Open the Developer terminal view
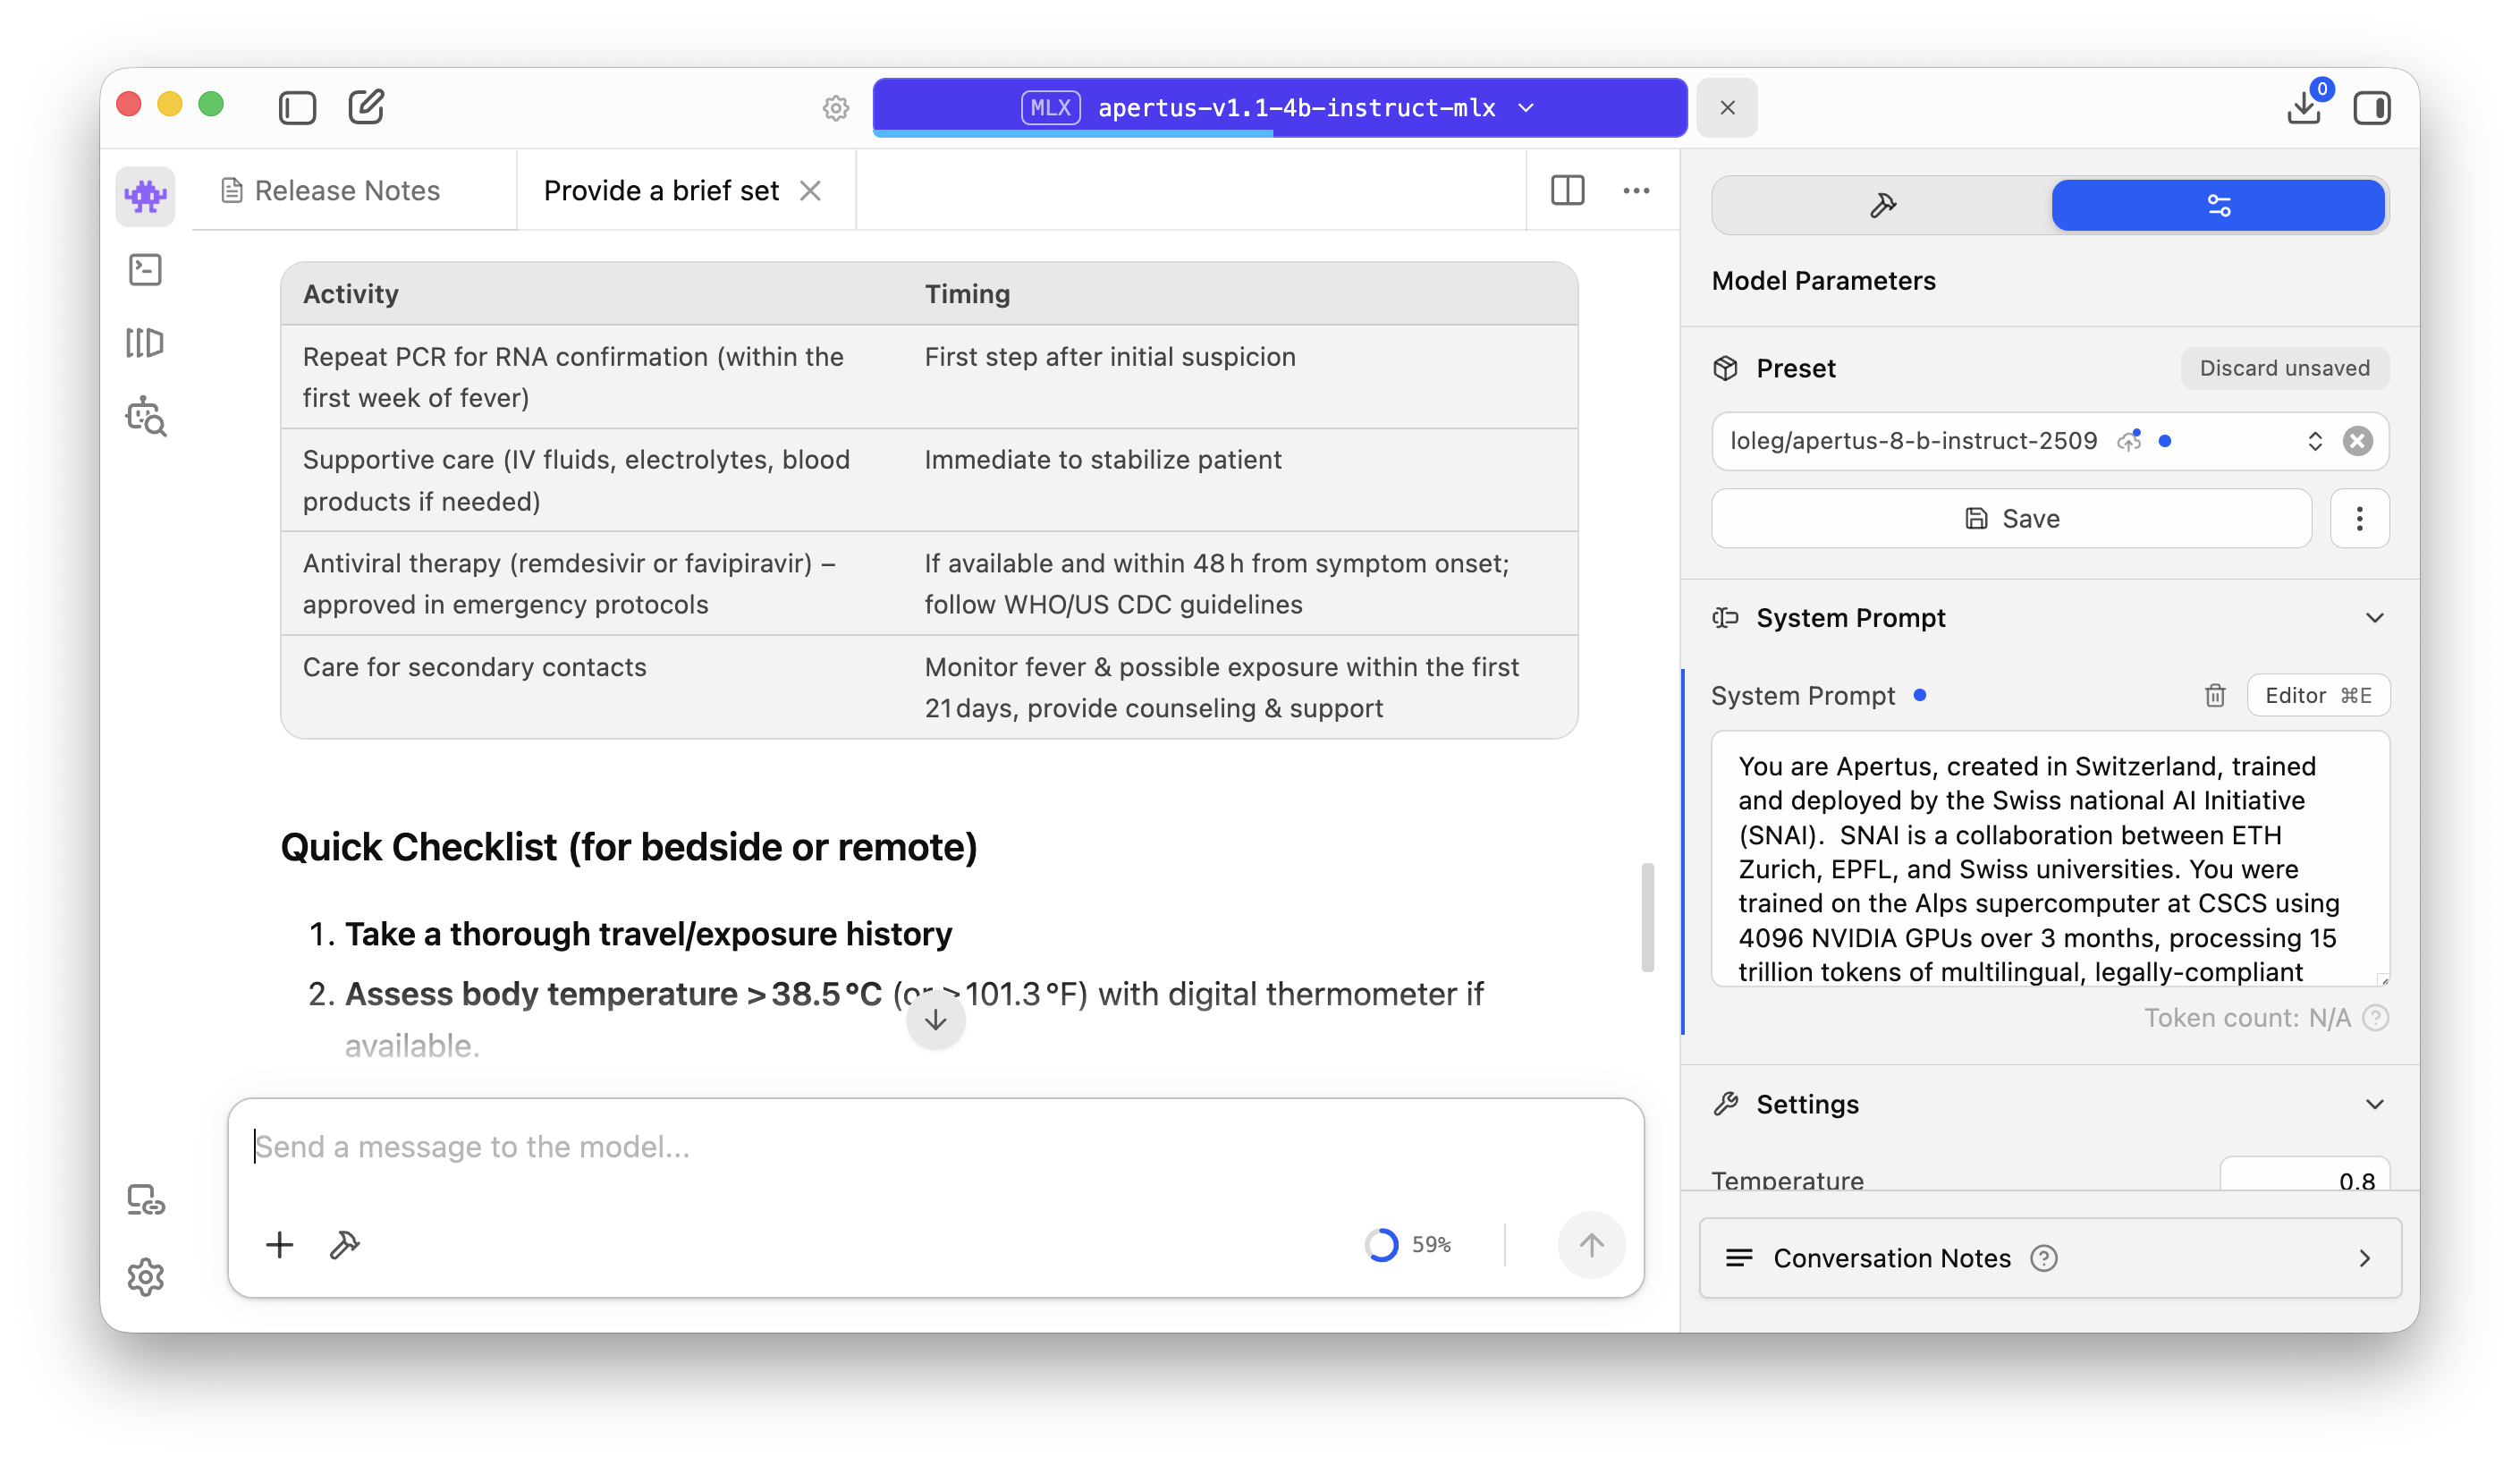The width and height of the screenshot is (2520, 1465). [x=145, y=269]
